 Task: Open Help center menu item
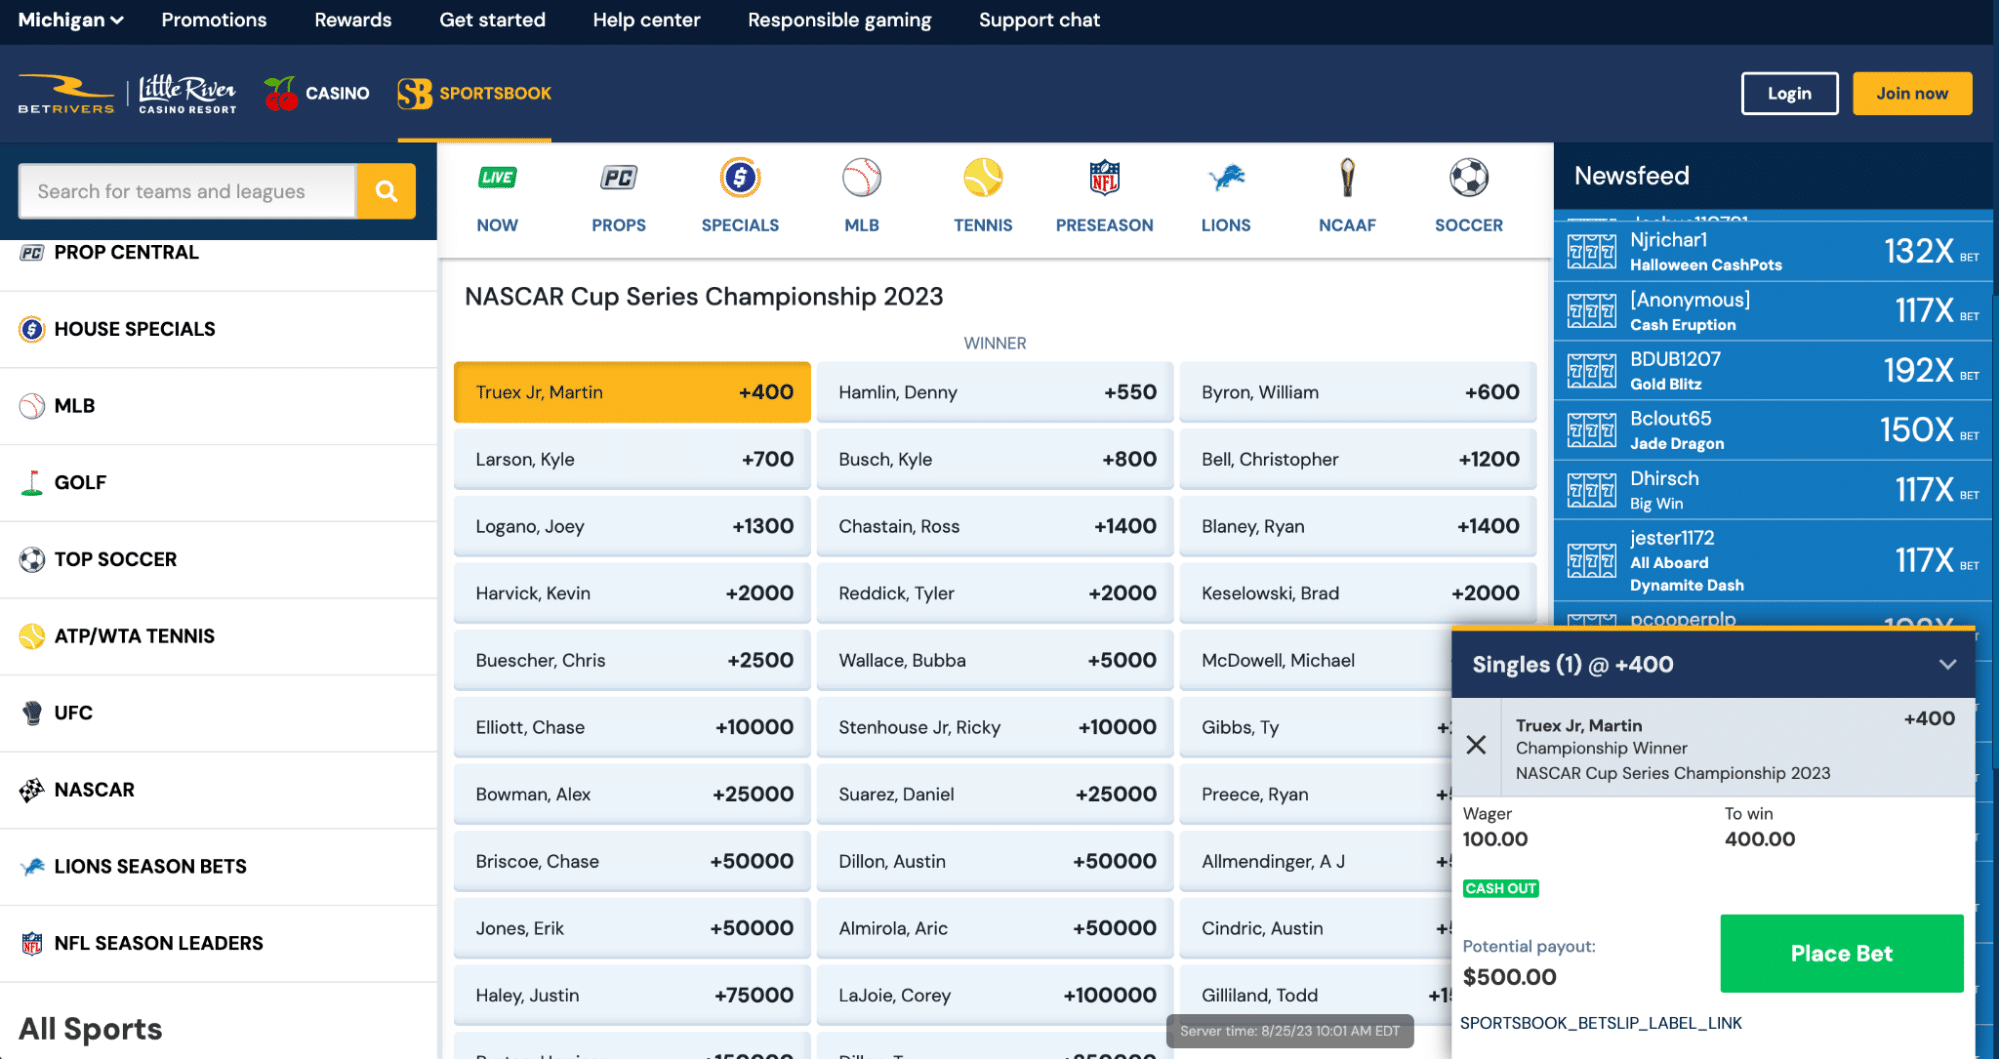tap(646, 20)
